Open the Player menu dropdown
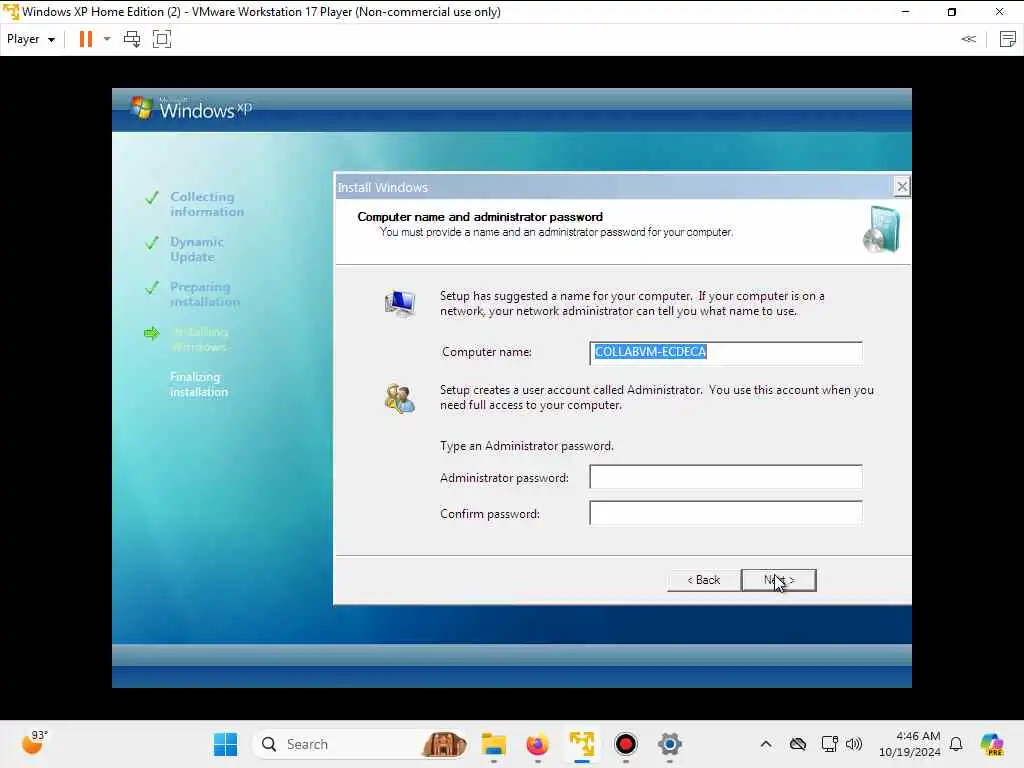The image size is (1024, 768). point(31,39)
